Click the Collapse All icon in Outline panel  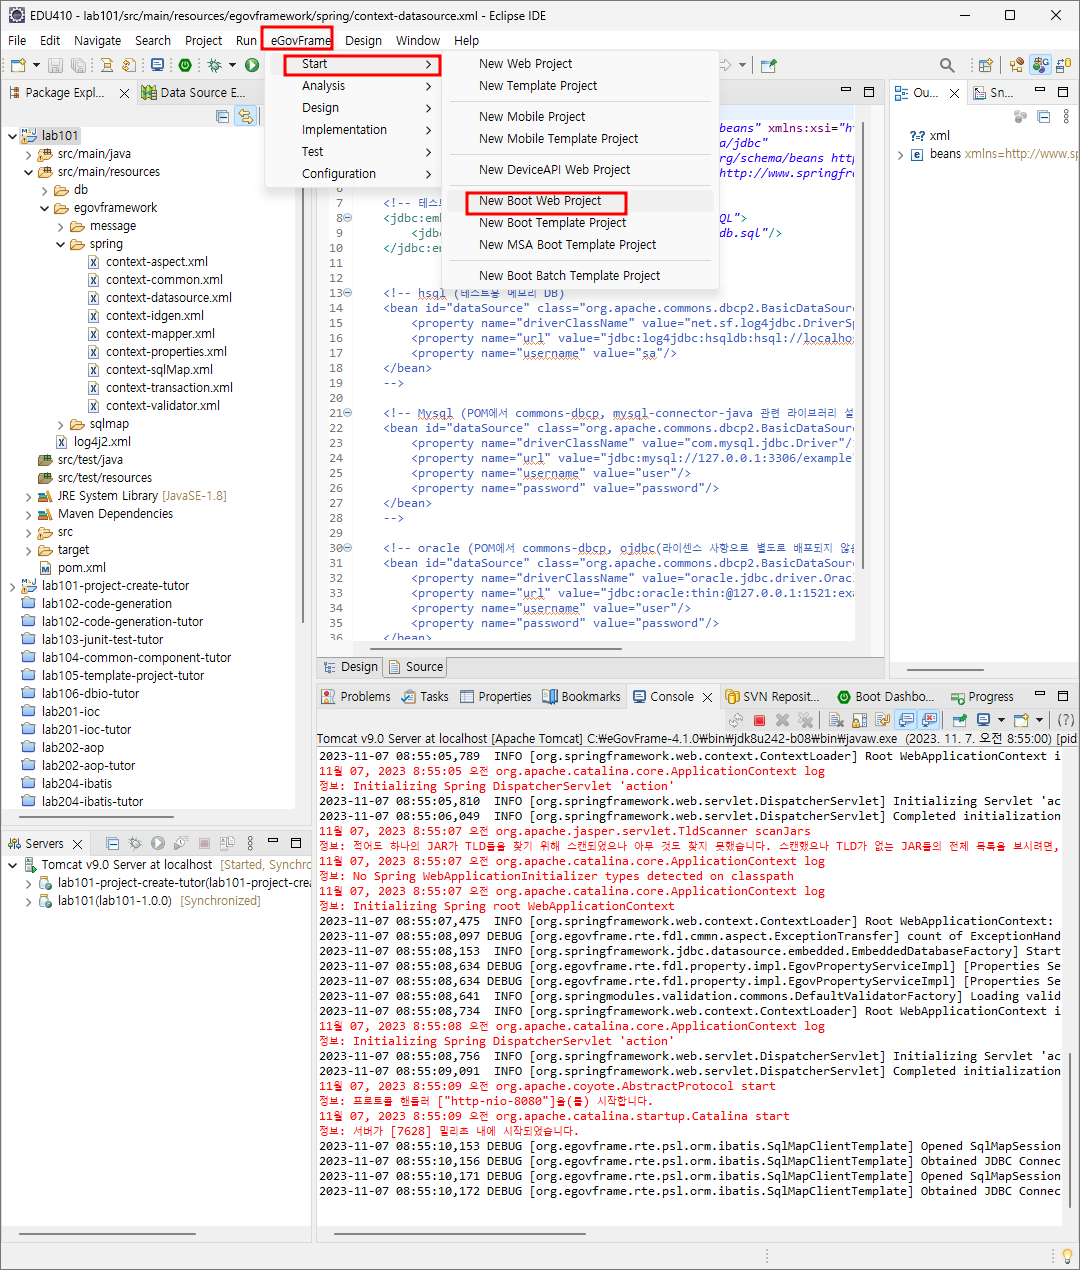coord(1043,116)
